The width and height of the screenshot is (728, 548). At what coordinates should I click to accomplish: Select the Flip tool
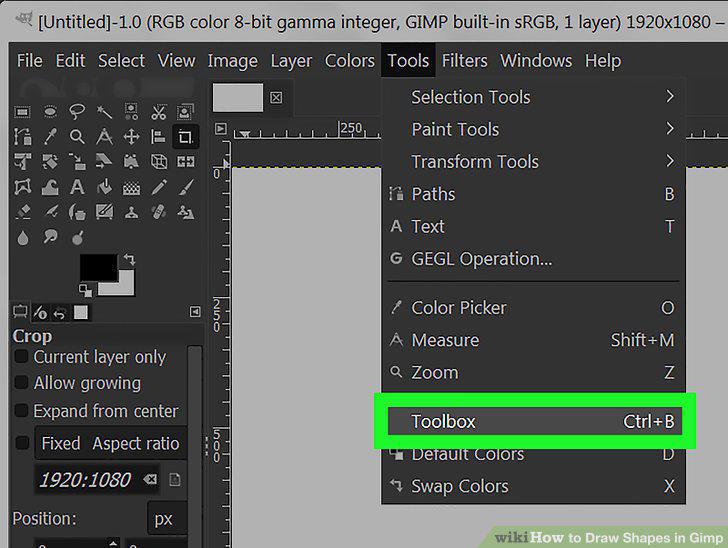[x=186, y=162]
